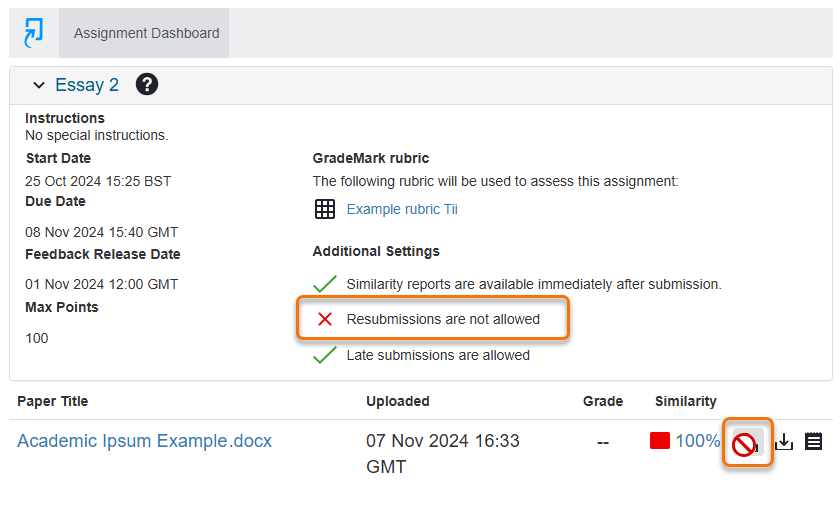Click the Similarity column header
The image size is (840, 508).
coord(685,401)
